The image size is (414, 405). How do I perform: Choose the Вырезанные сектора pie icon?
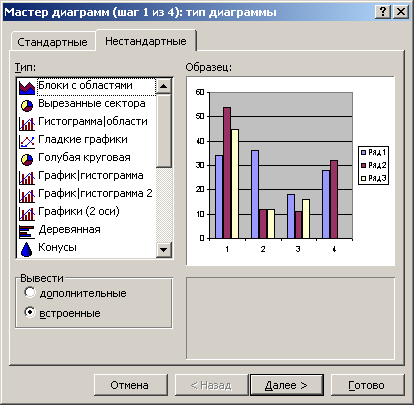coord(27,106)
